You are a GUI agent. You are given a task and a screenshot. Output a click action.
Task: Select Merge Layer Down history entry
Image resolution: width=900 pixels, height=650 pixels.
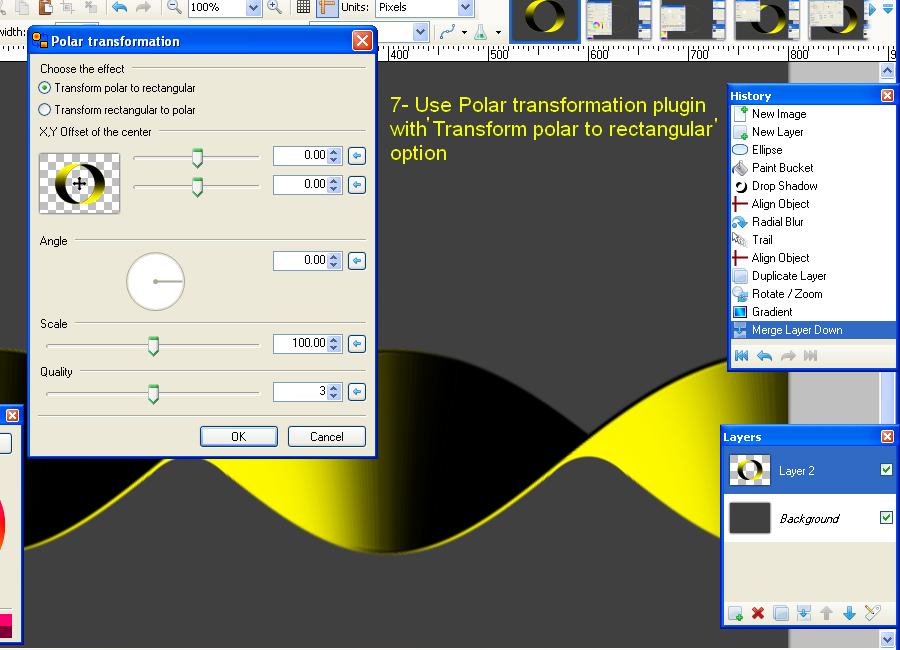(812, 330)
